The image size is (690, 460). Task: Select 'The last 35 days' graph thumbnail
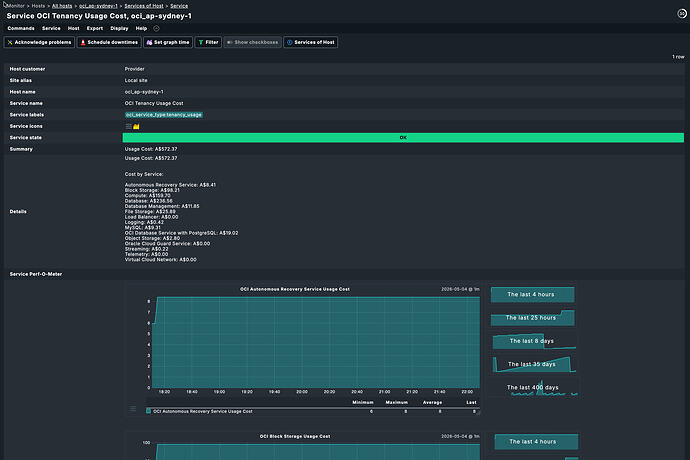tap(533, 364)
